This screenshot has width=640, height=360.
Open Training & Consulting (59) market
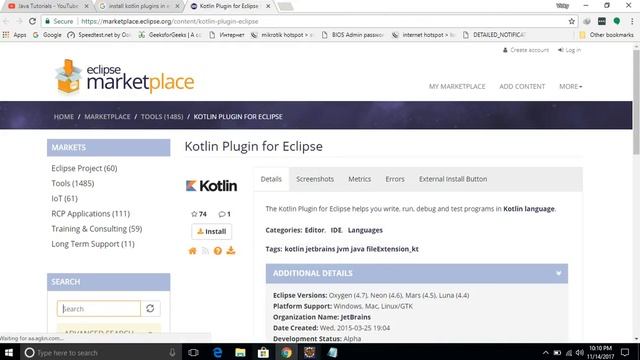pyautogui.click(x=97, y=229)
